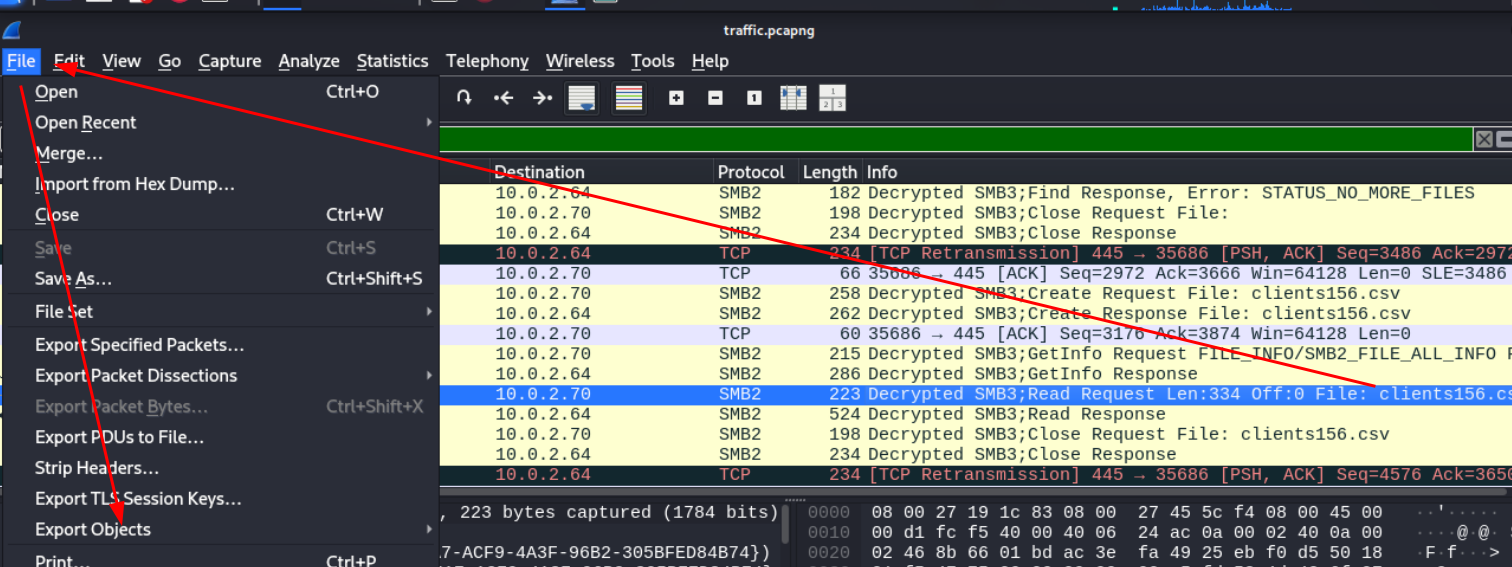Click the zoom in (plus) icon

tap(677, 98)
